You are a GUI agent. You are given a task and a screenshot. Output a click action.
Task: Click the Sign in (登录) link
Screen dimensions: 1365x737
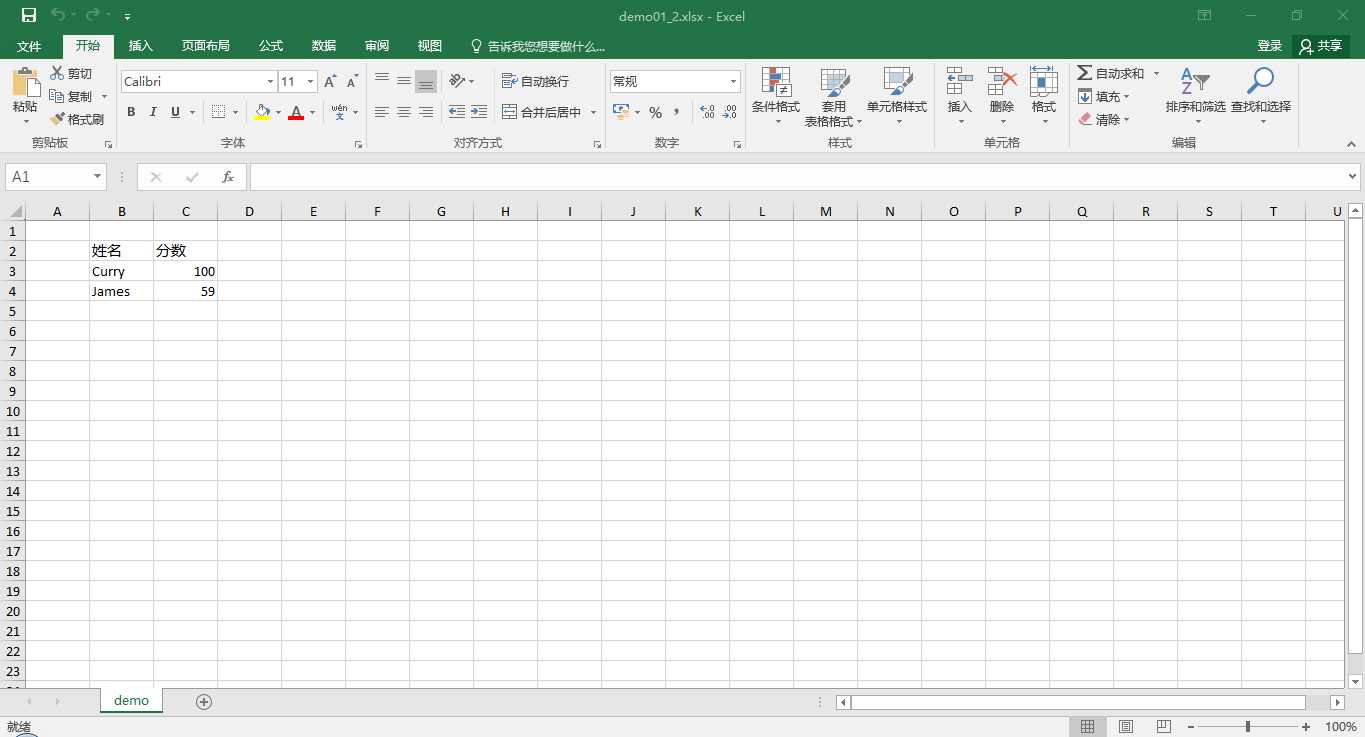click(1270, 46)
